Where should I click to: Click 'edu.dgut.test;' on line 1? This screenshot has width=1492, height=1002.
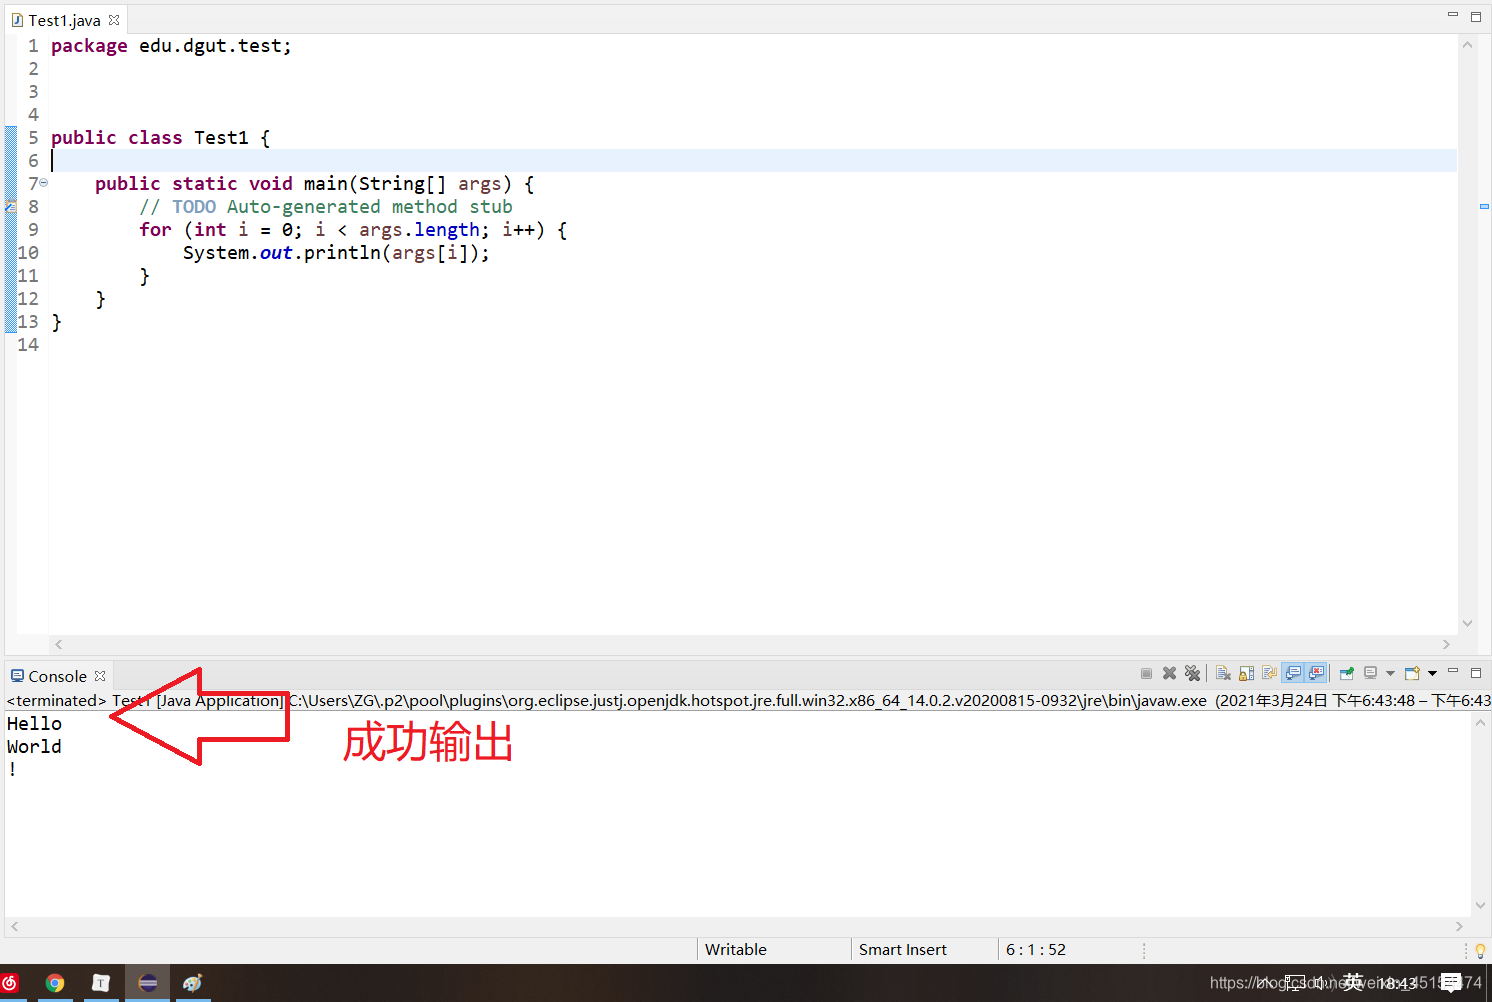pos(215,46)
